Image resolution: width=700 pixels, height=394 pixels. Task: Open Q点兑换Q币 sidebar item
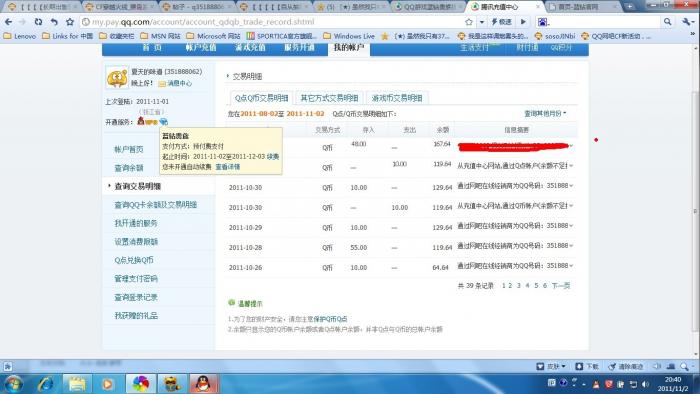point(134,260)
